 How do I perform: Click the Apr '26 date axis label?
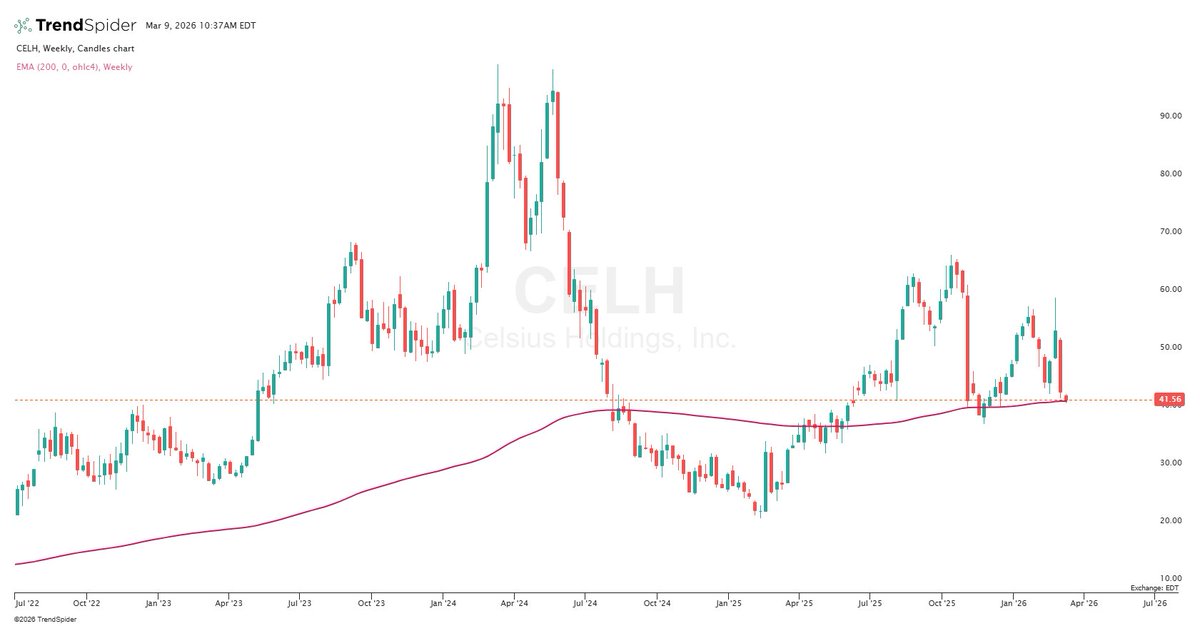(1084, 603)
